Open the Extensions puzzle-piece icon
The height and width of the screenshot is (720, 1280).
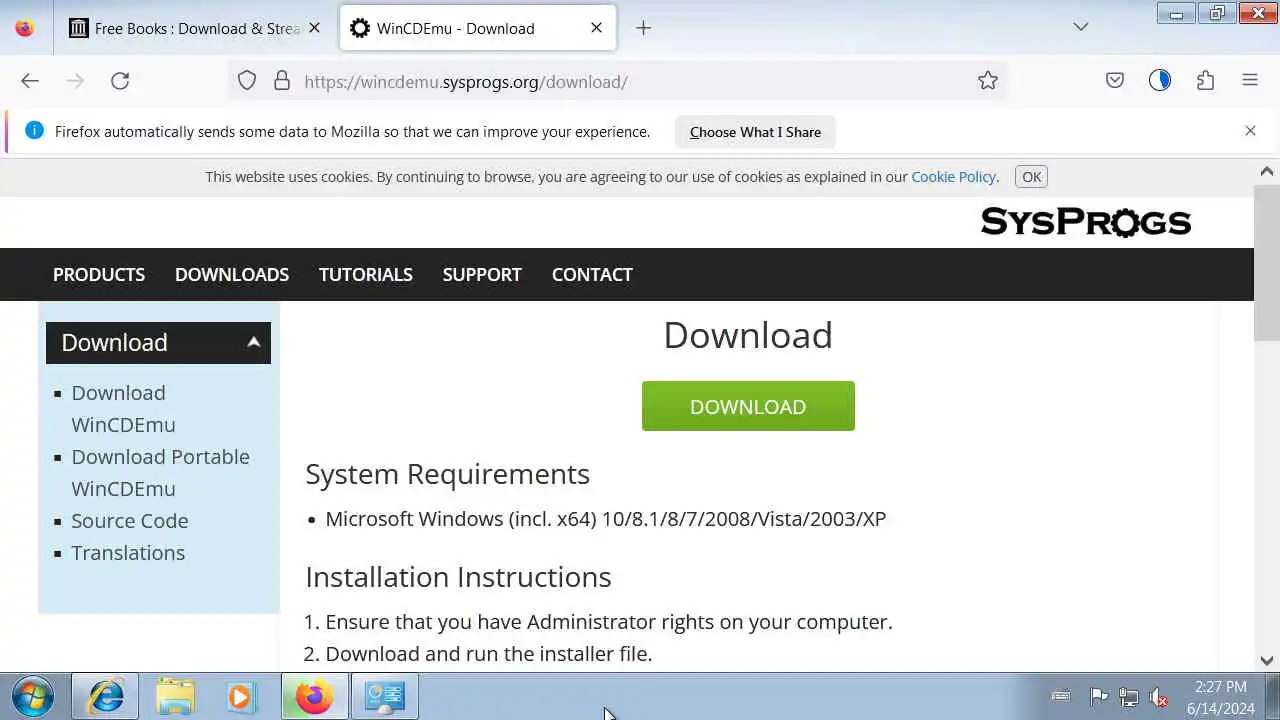(1205, 81)
